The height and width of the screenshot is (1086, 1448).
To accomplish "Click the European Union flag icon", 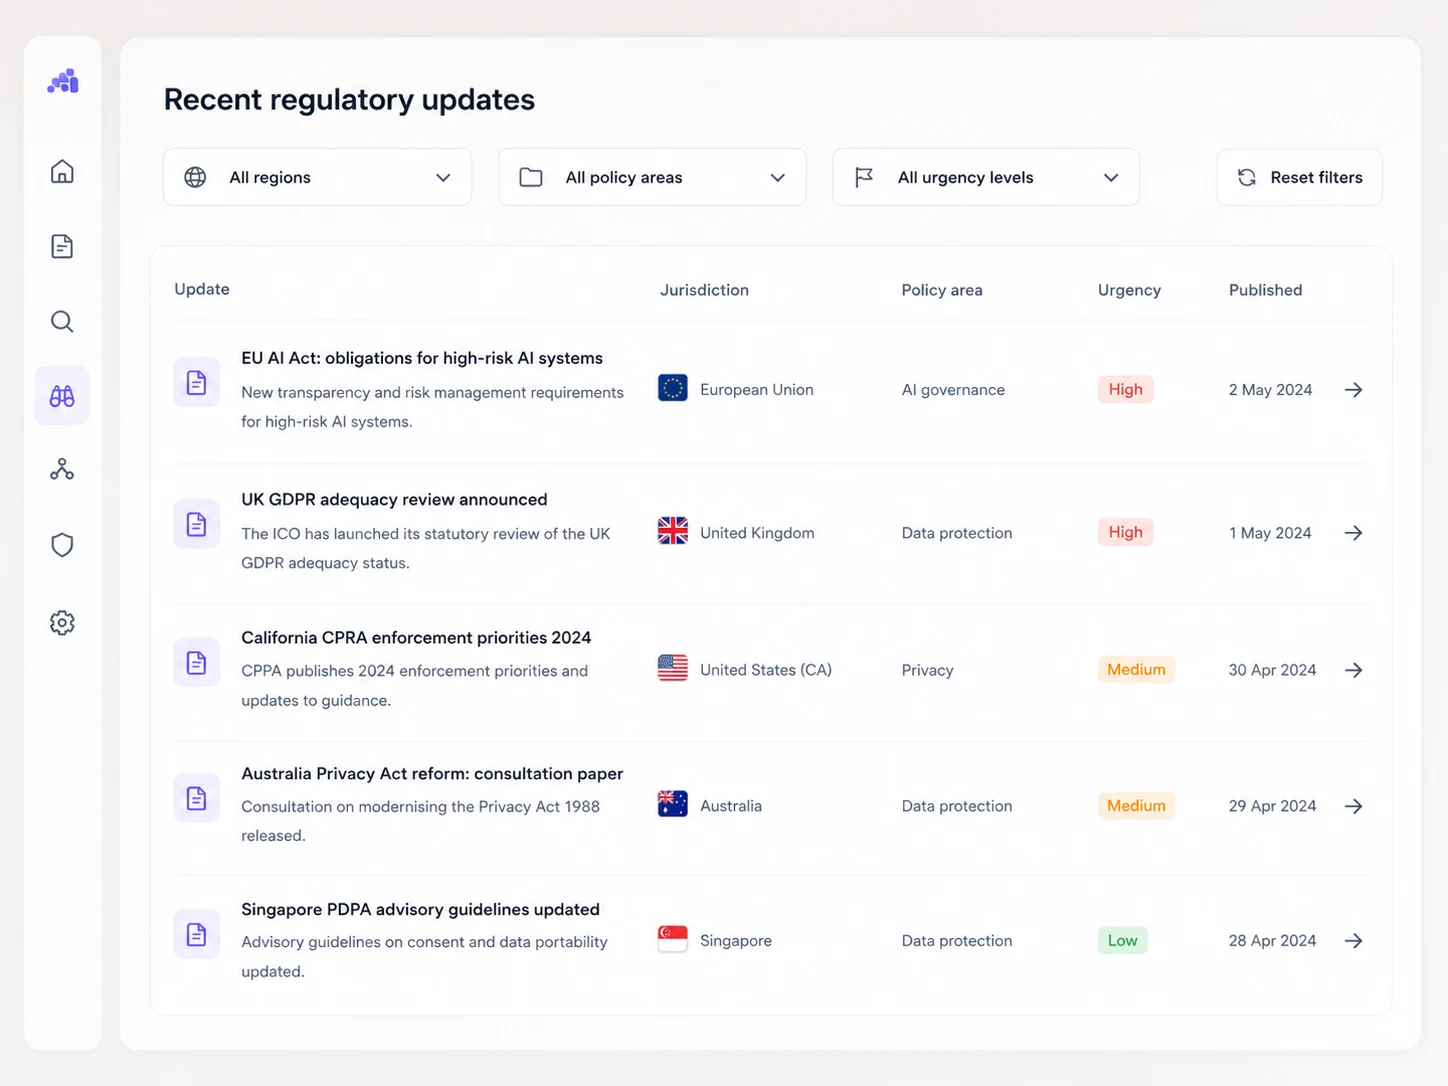I will coord(673,388).
